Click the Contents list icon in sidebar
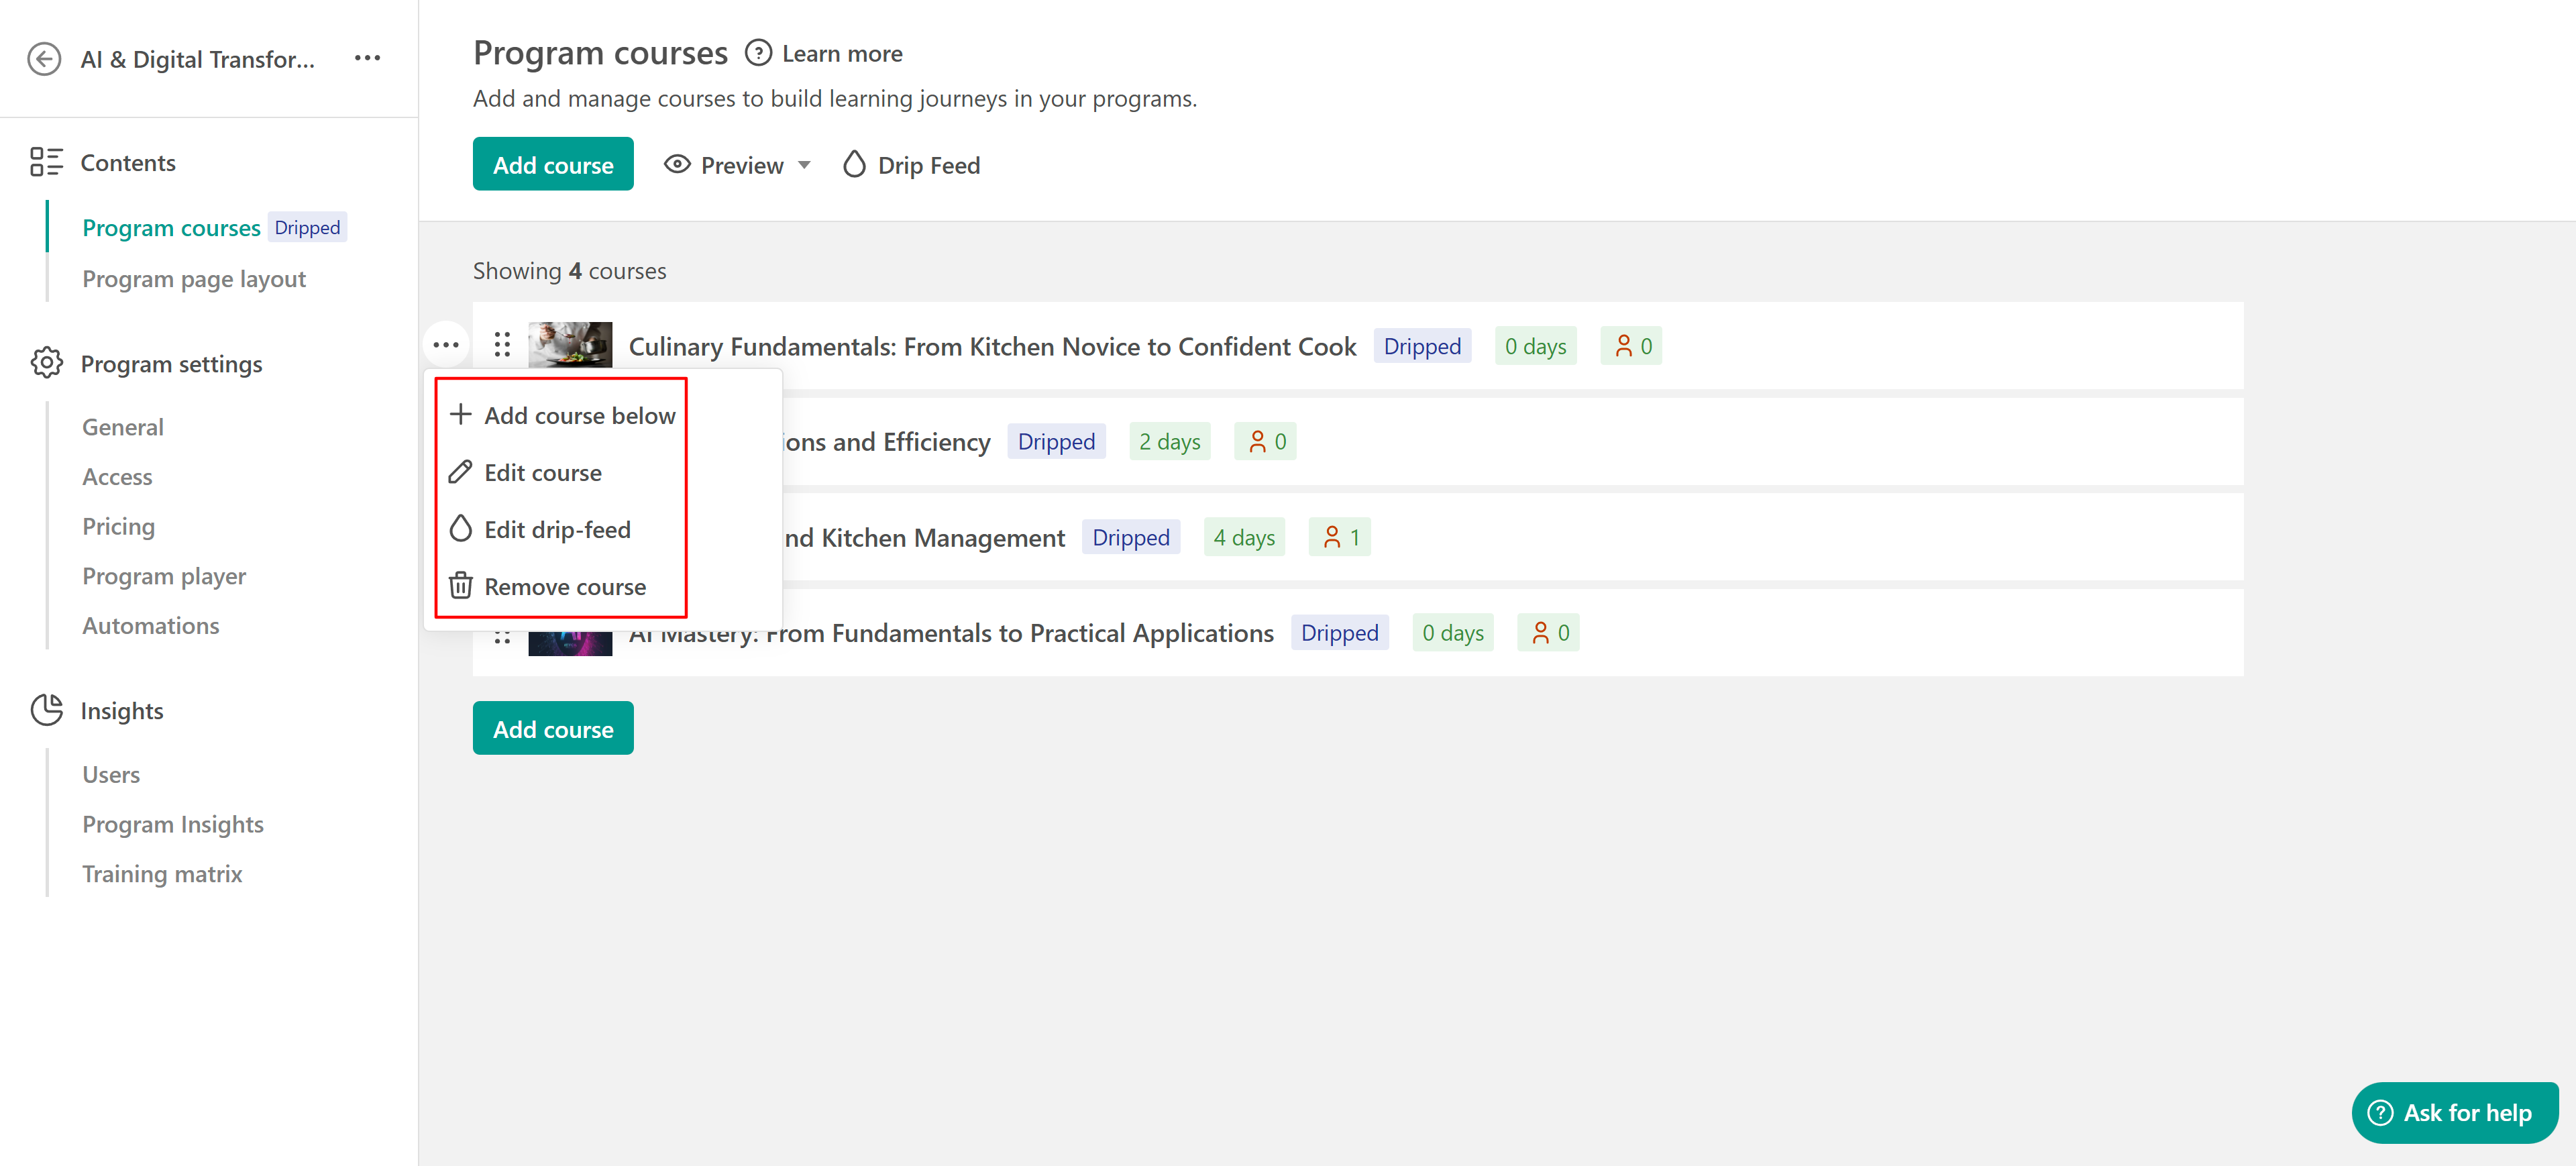2576x1166 pixels. (x=46, y=162)
